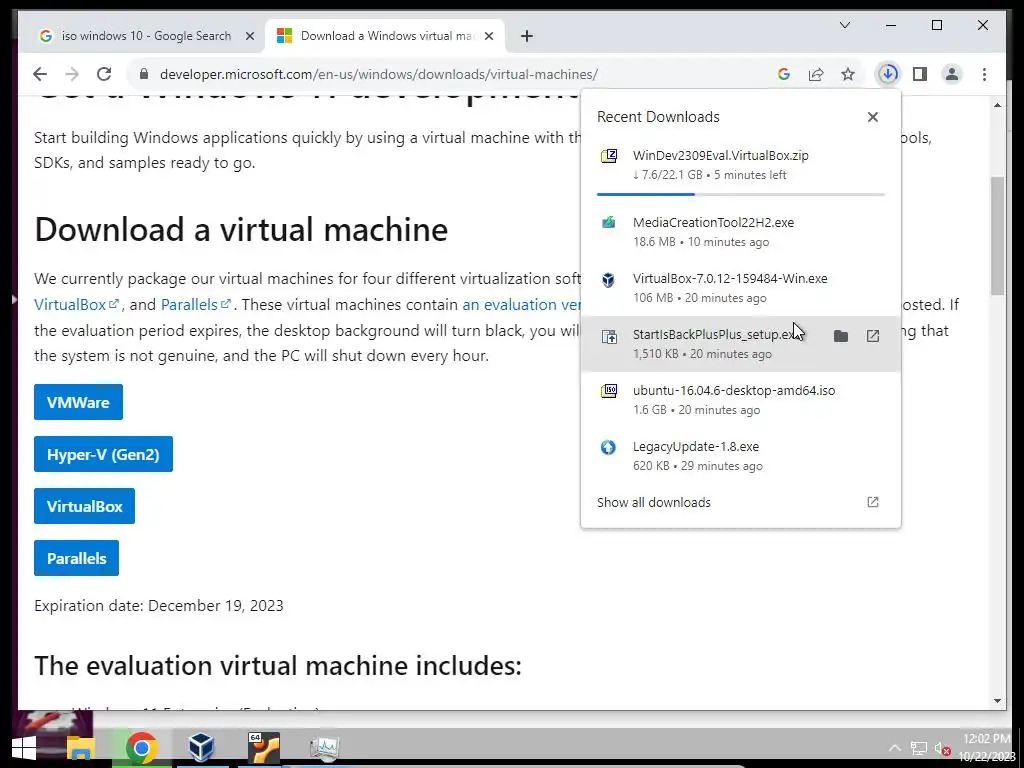This screenshot has height=768, width=1024.
Task: Reload the Microsoft developer page
Action: 104,74
